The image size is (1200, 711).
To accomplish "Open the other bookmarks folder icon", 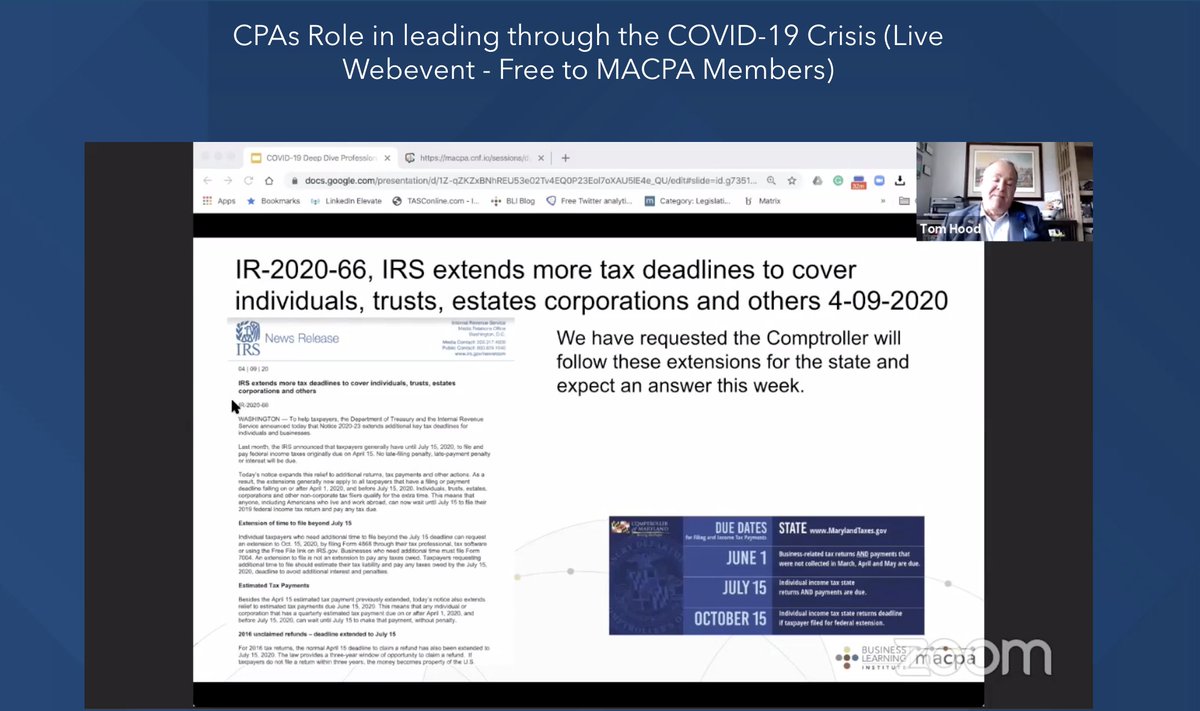I will point(904,200).
